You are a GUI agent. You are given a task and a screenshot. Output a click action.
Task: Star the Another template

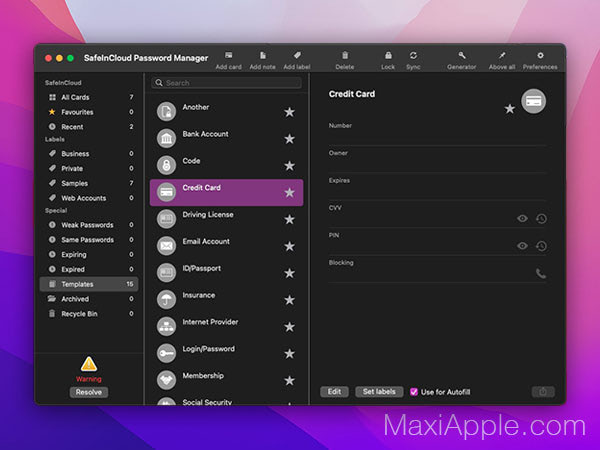coord(289,112)
